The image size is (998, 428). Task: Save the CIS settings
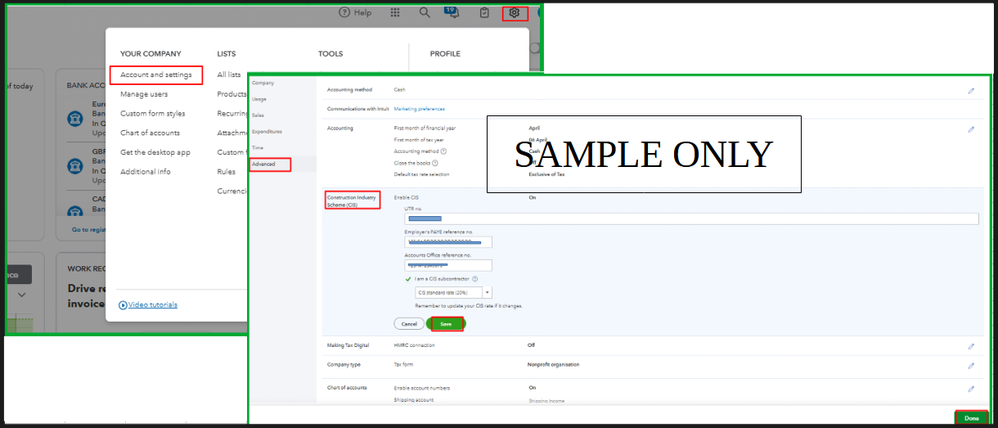(447, 324)
